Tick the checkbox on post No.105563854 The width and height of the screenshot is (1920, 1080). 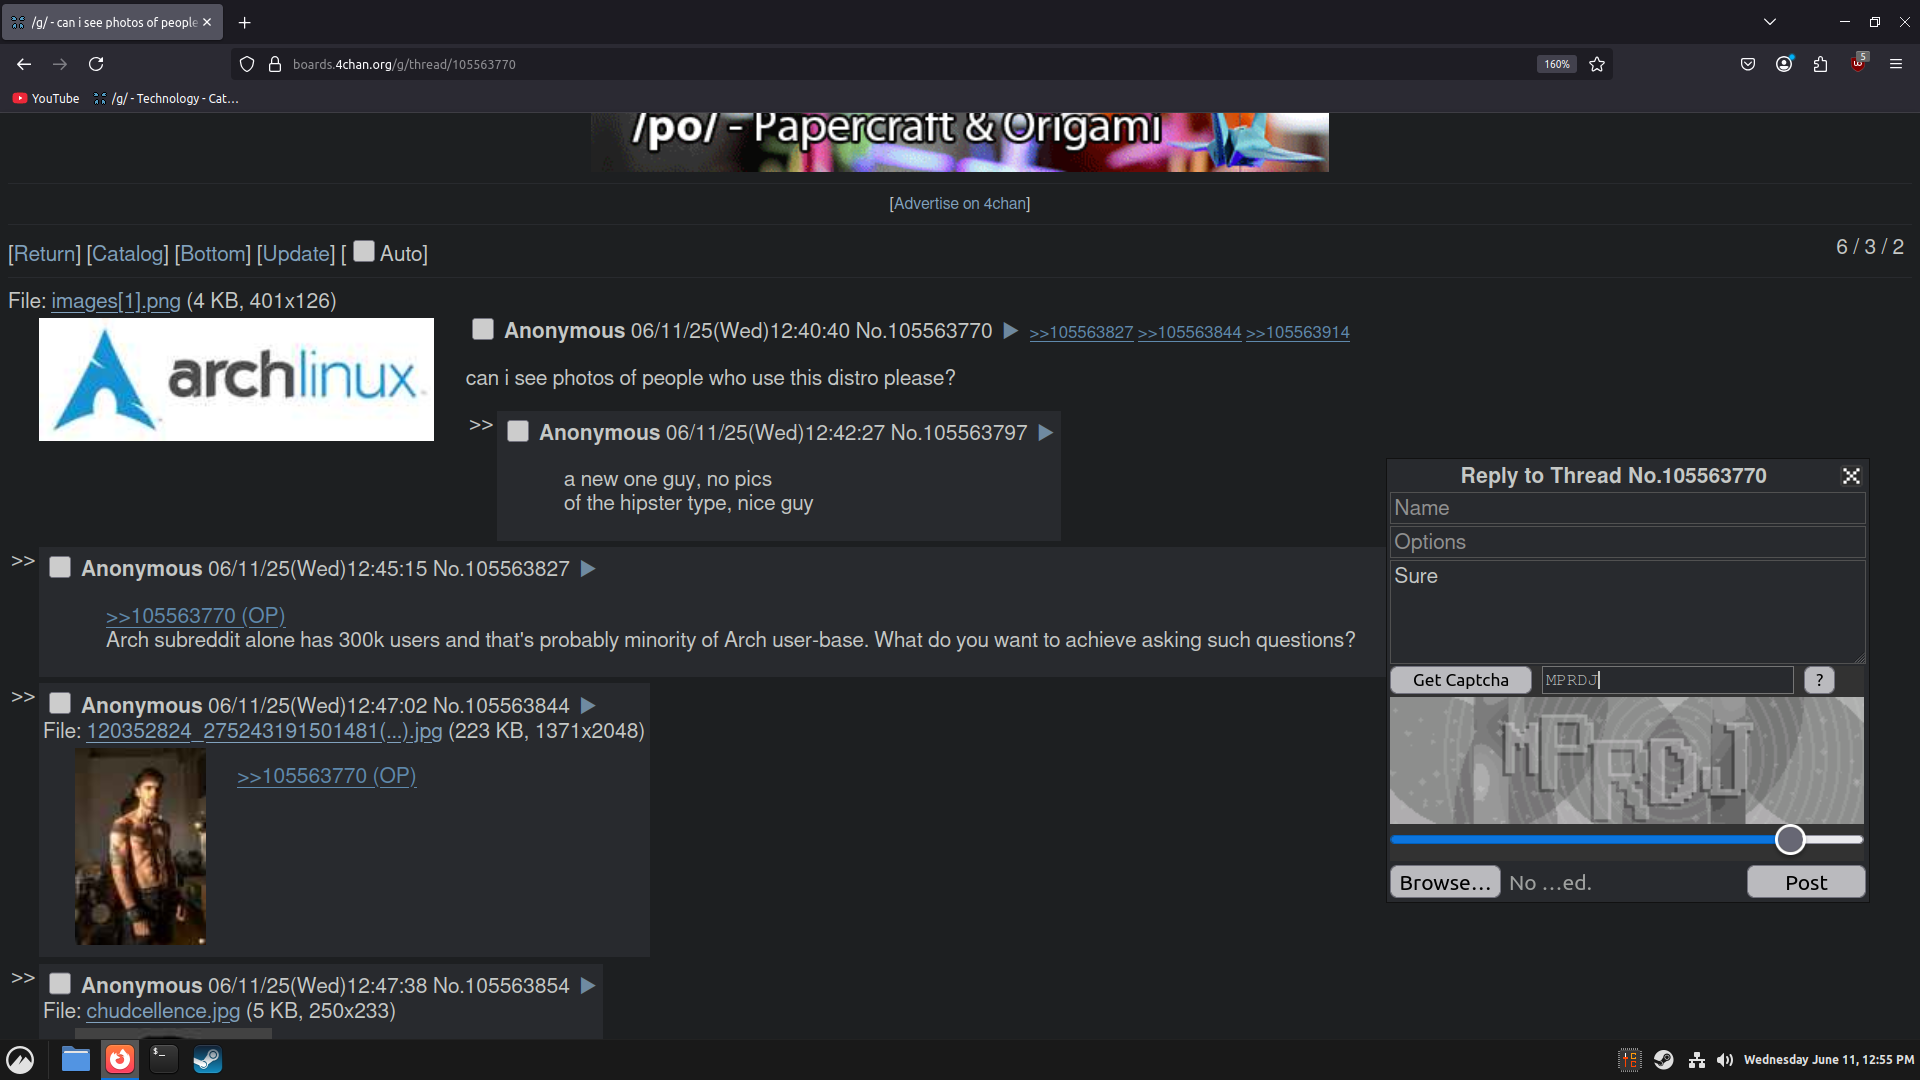pyautogui.click(x=60, y=984)
